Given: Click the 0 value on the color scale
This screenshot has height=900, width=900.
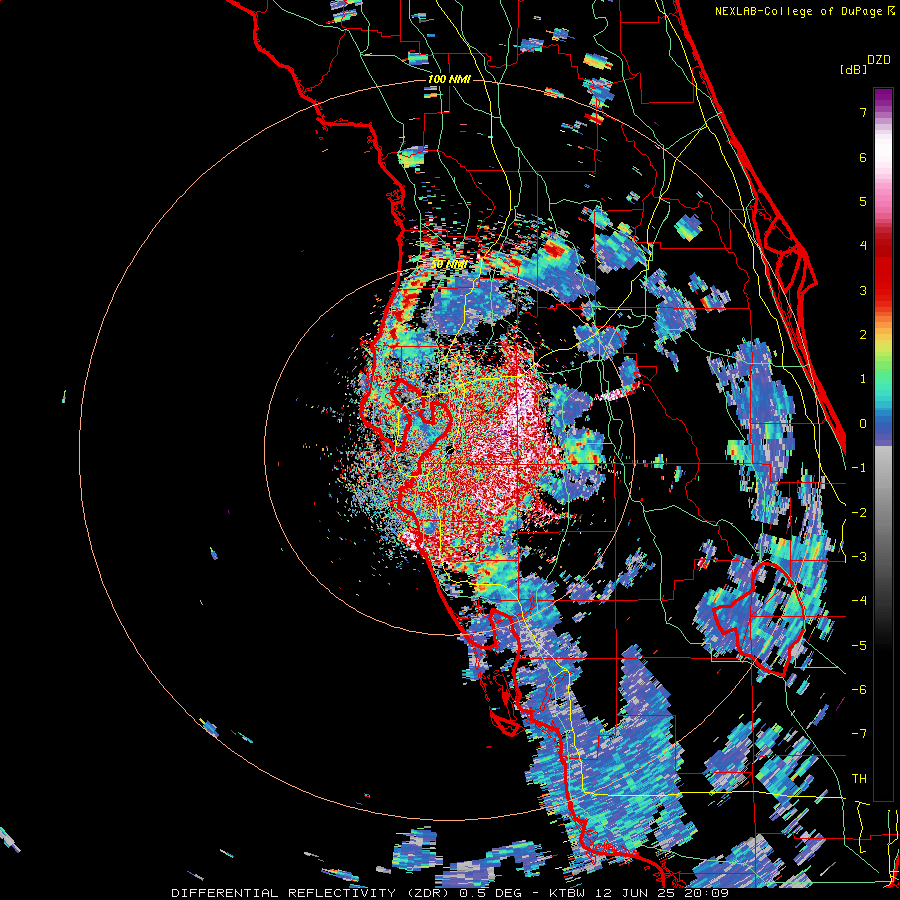Looking at the screenshot, I should (863, 424).
